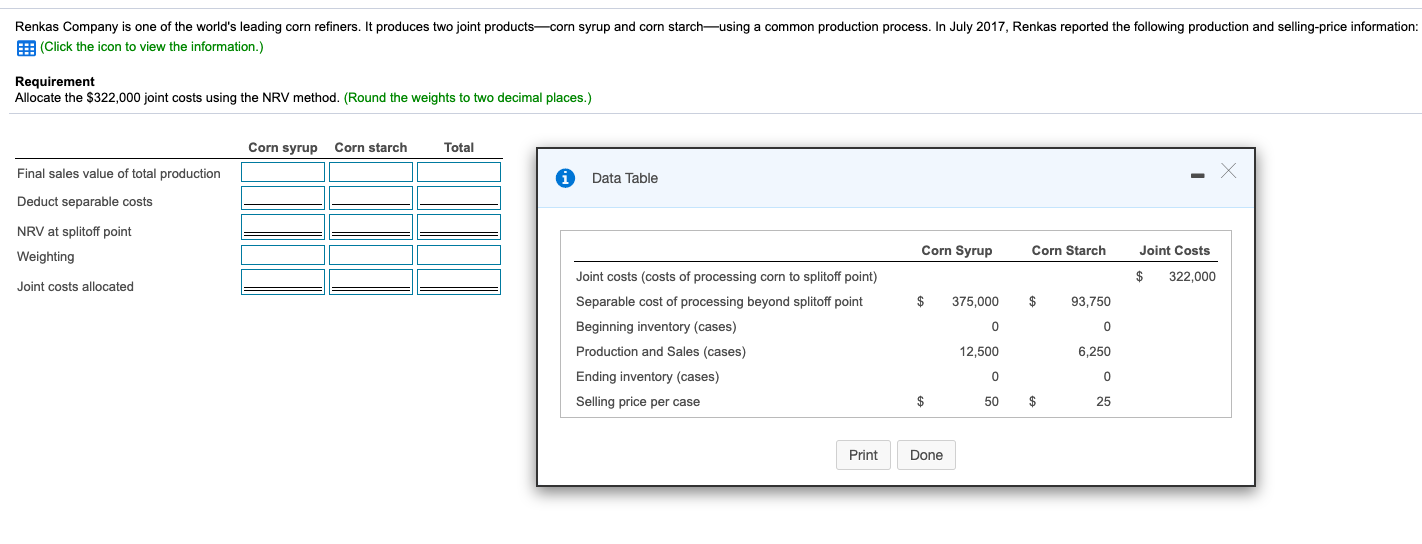The width and height of the screenshot is (1422, 544).
Task: Click the 'Requirement' heading
Action: [x=55, y=81]
